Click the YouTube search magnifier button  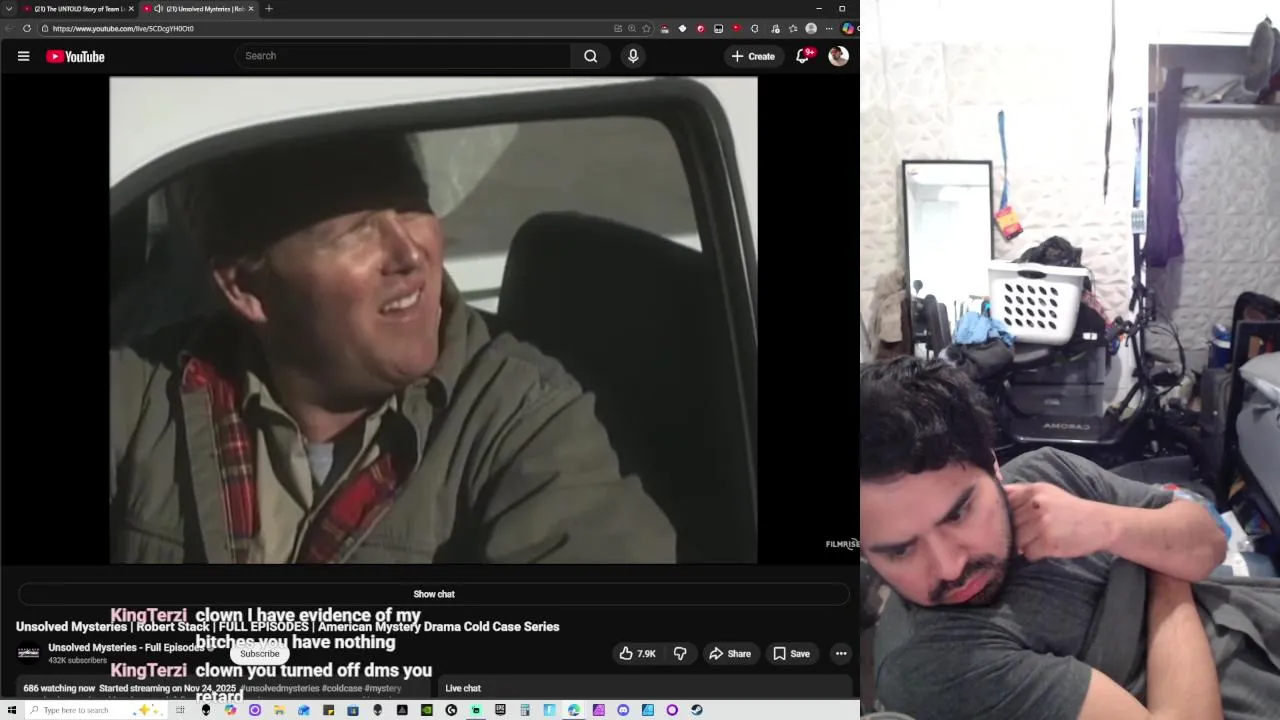pos(591,56)
